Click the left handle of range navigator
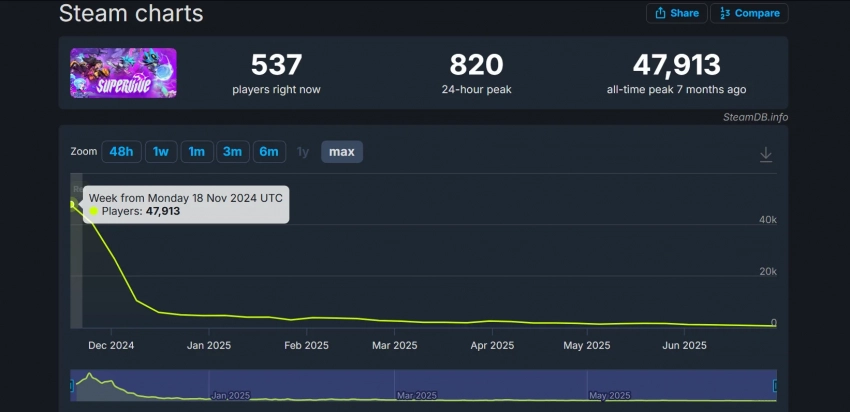 coord(71,385)
